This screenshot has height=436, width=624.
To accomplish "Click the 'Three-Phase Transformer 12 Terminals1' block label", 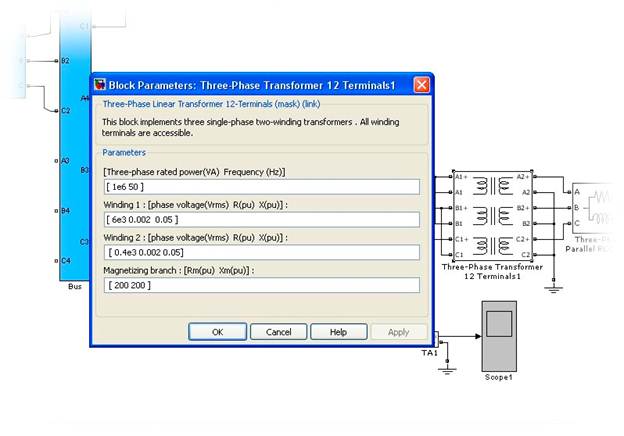I will pos(492,271).
